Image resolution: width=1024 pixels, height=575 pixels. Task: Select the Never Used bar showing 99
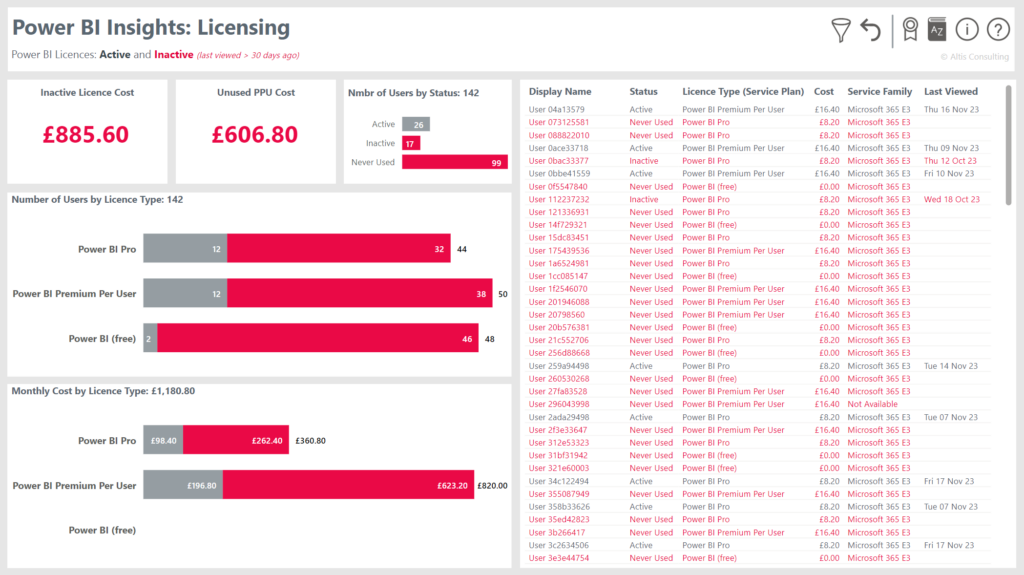(455, 162)
